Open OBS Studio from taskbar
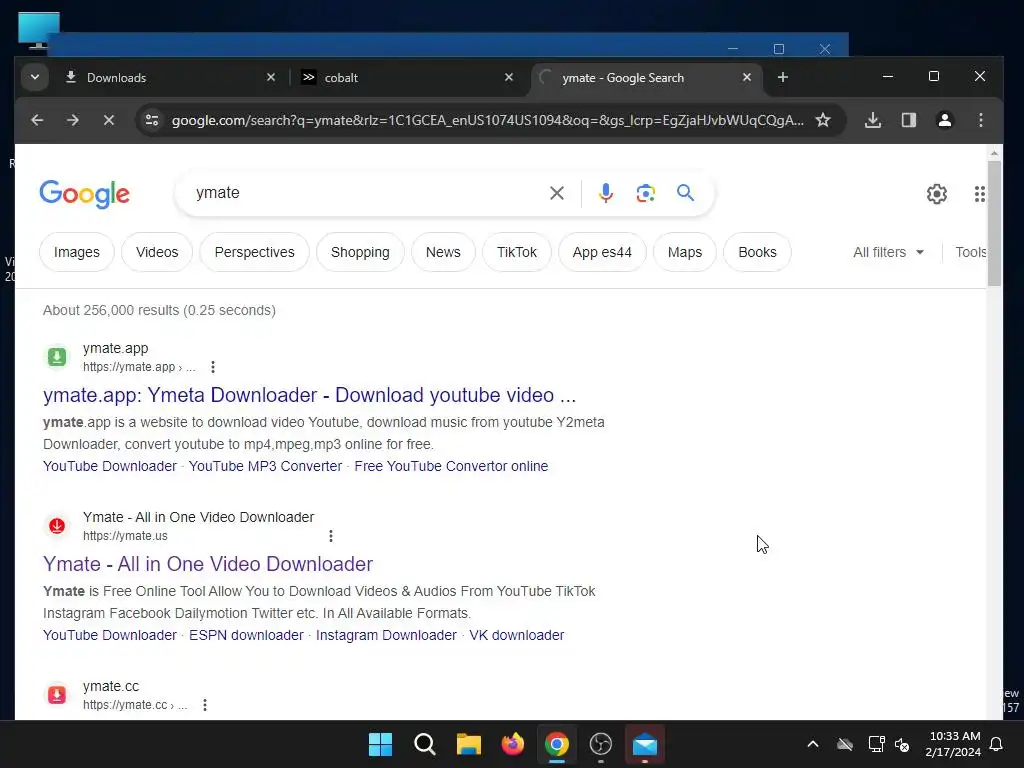 [600, 744]
